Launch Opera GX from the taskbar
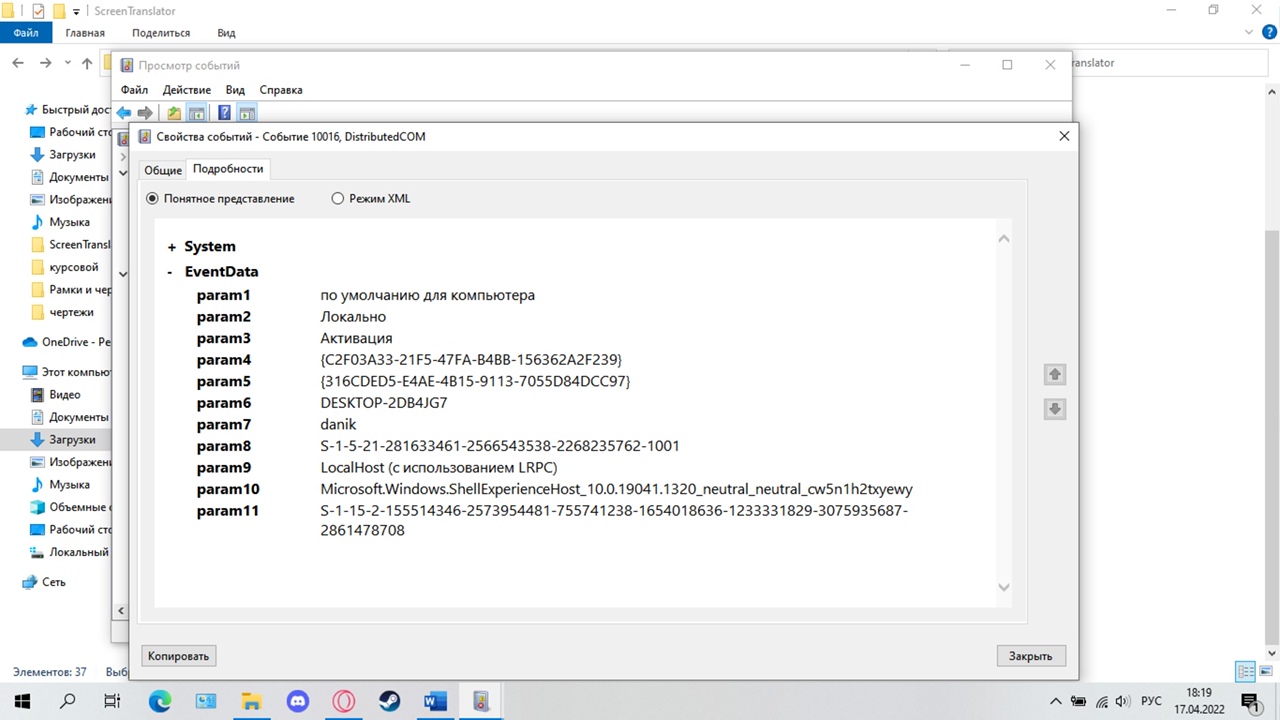 pos(343,700)
